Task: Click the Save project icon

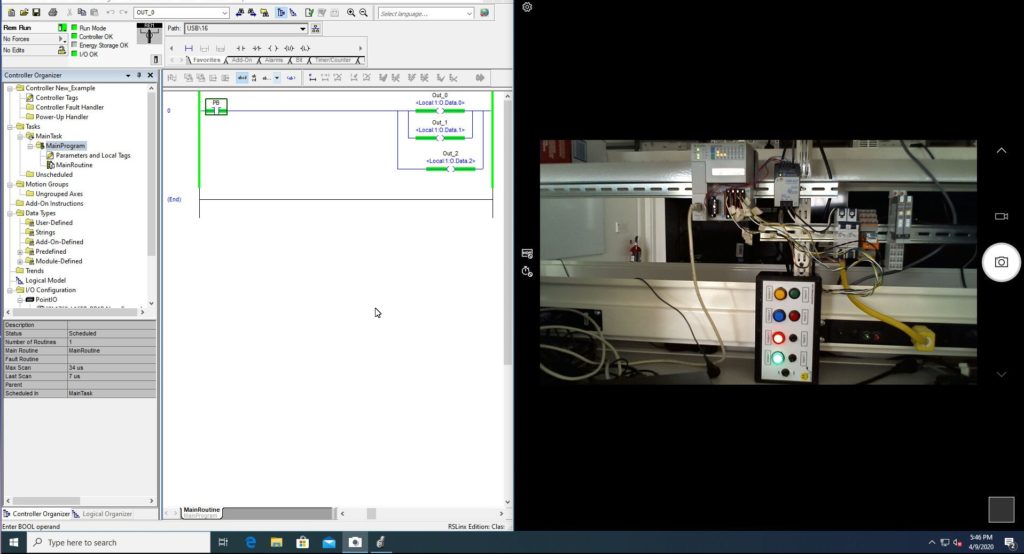Action: tap(37, 13)
